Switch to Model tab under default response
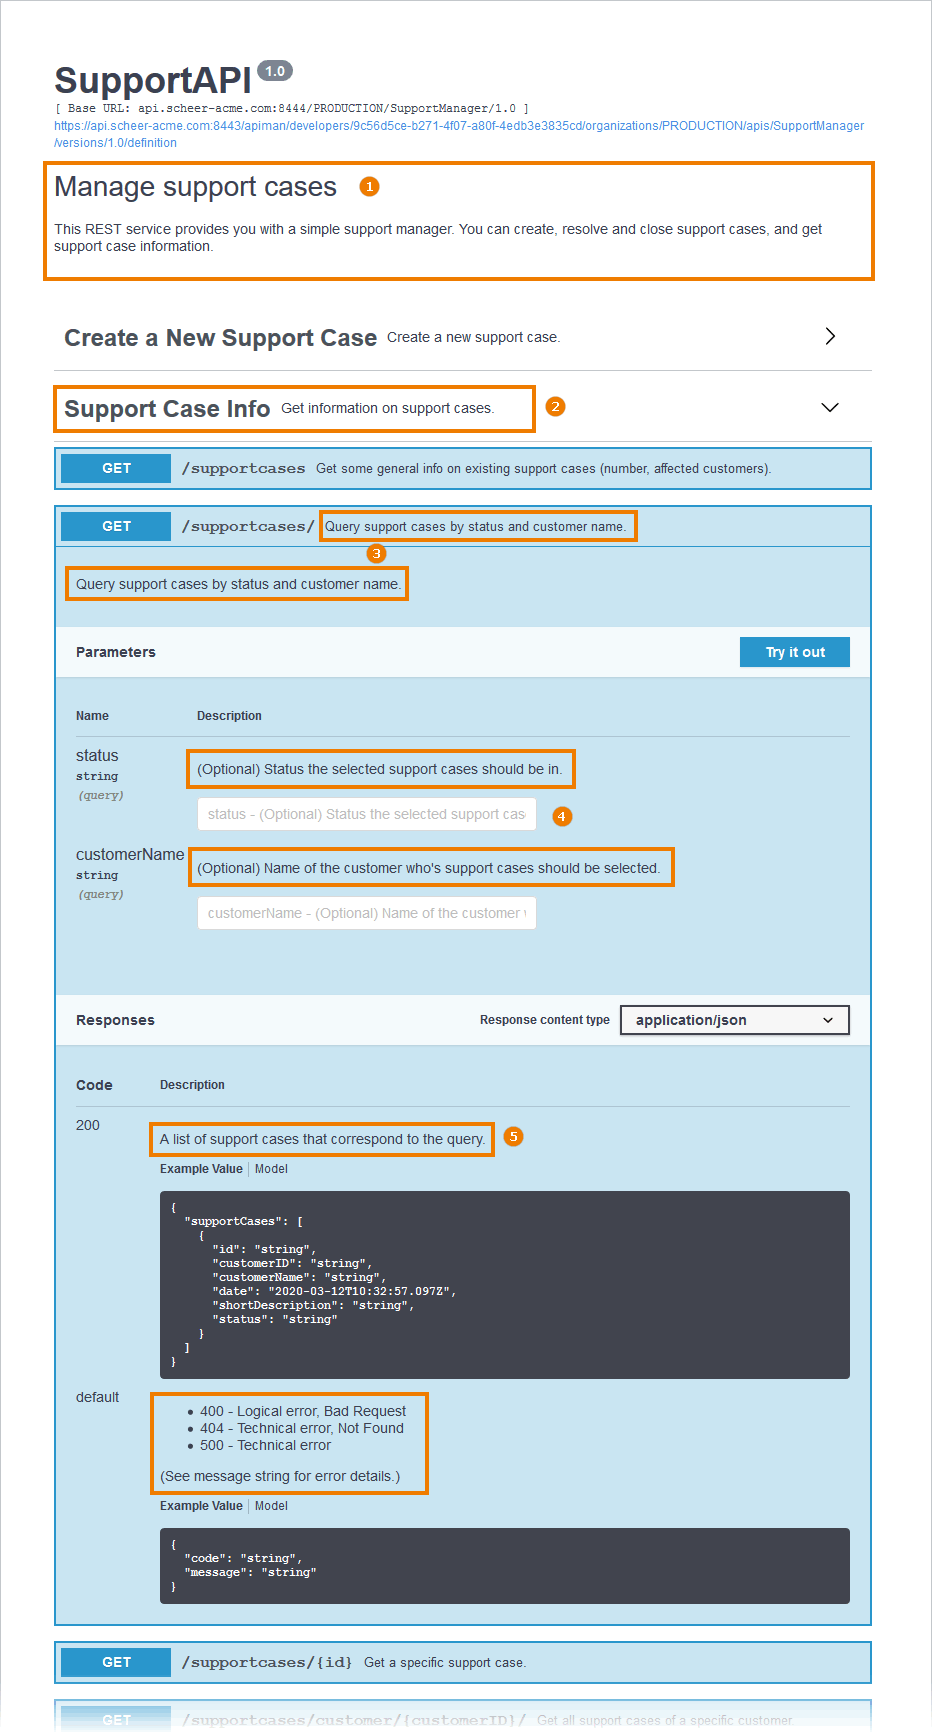932x1734 pixels. click(x=271, y=1506)
